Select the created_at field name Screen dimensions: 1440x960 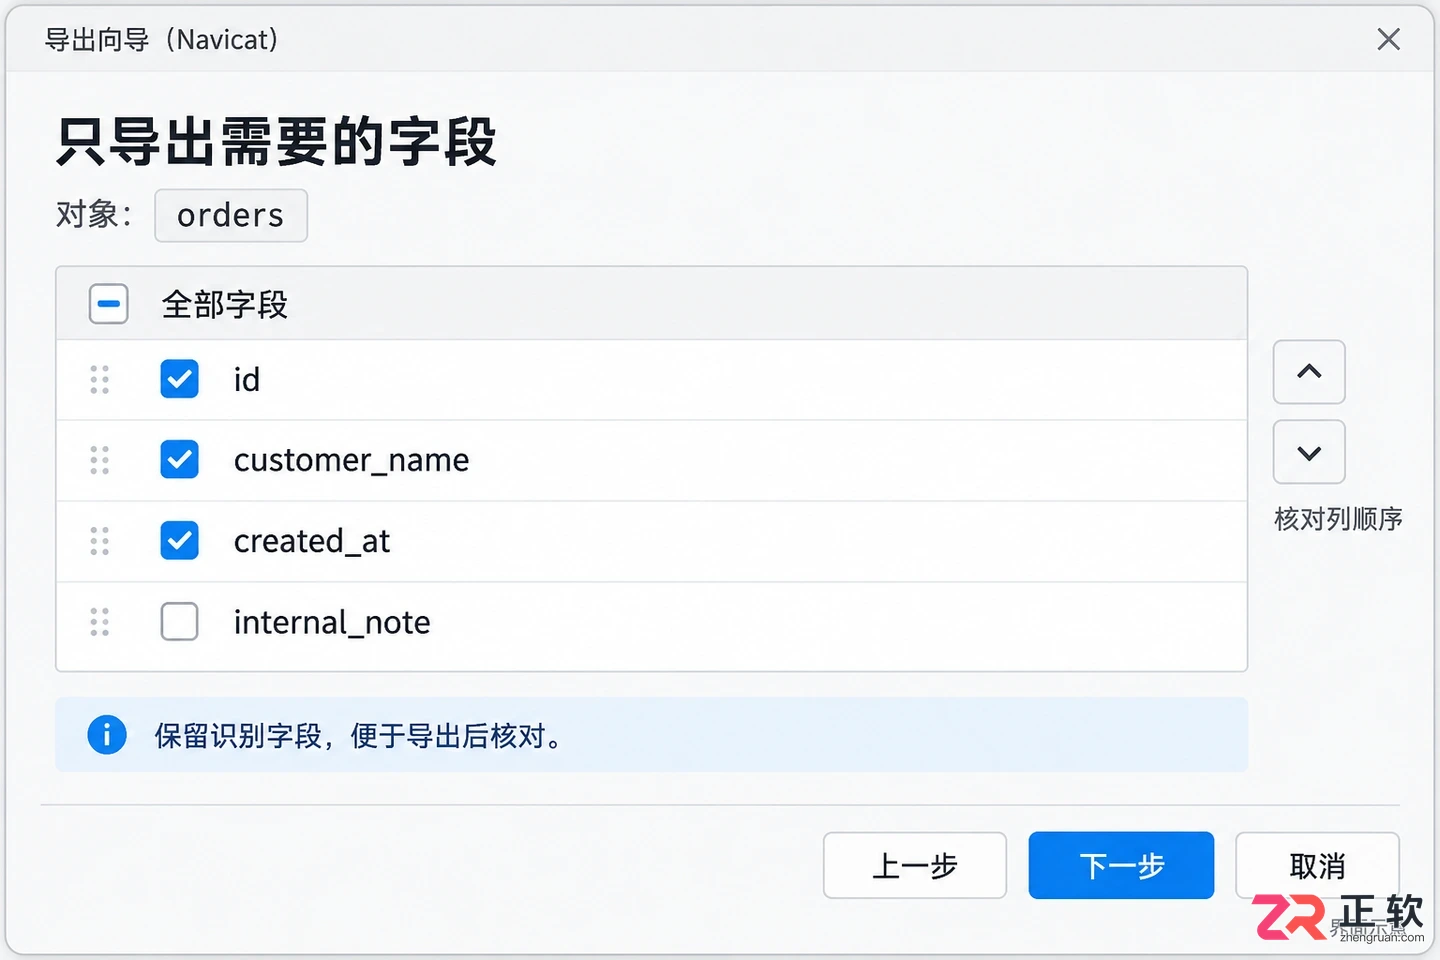312,541
